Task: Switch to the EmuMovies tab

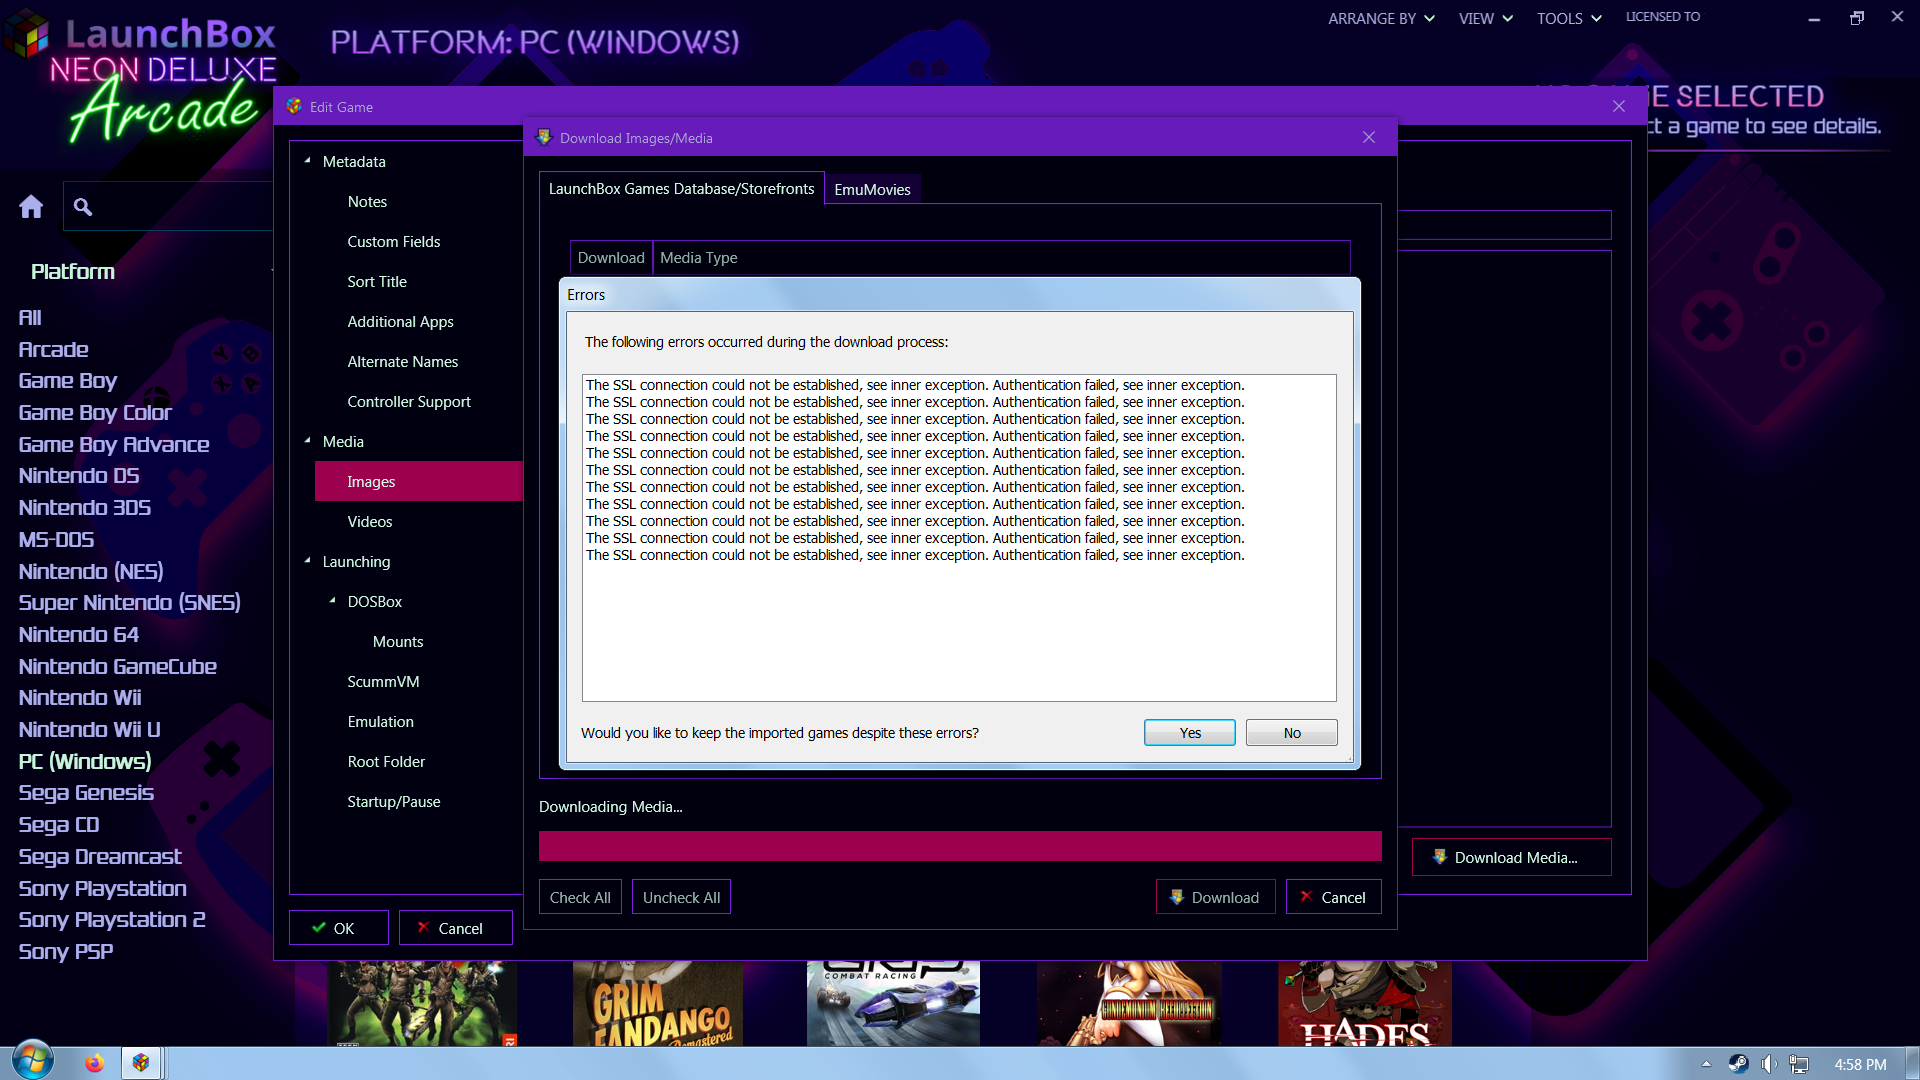Action: 872,189
